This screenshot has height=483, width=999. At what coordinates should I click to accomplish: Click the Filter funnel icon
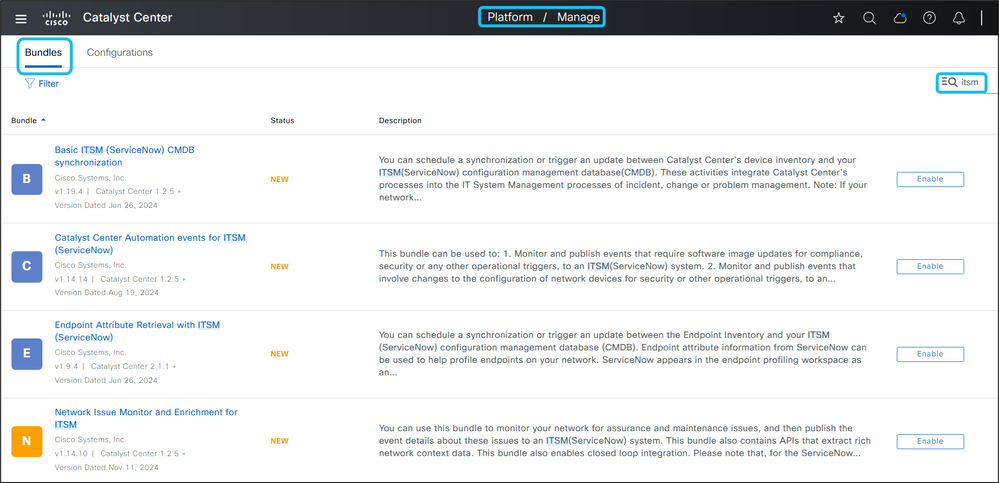pyautogui.click(x=30, y=84)
